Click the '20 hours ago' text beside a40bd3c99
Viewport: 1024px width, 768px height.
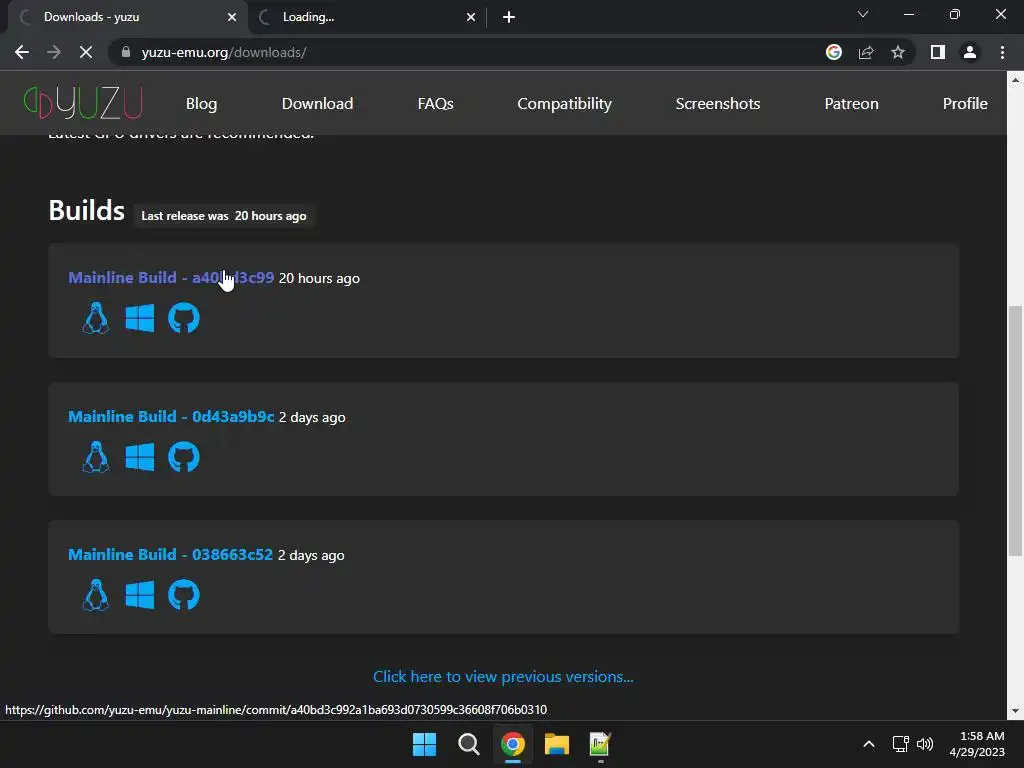click(x=319, y=278)
